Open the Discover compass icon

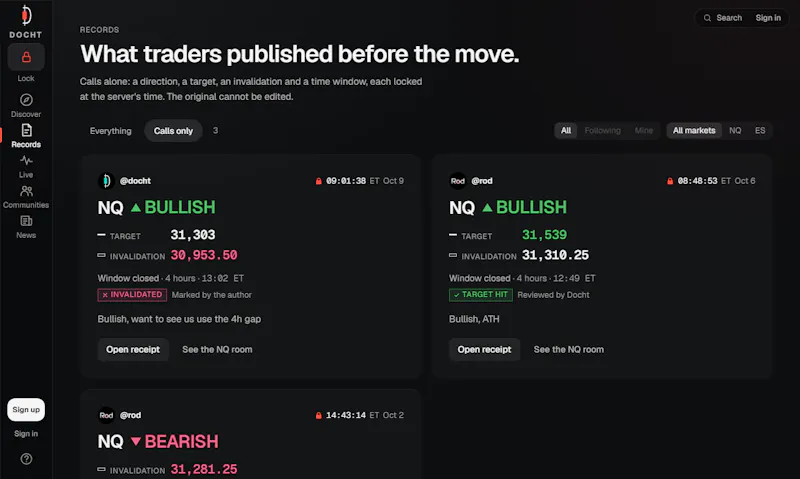coord(26,99)
